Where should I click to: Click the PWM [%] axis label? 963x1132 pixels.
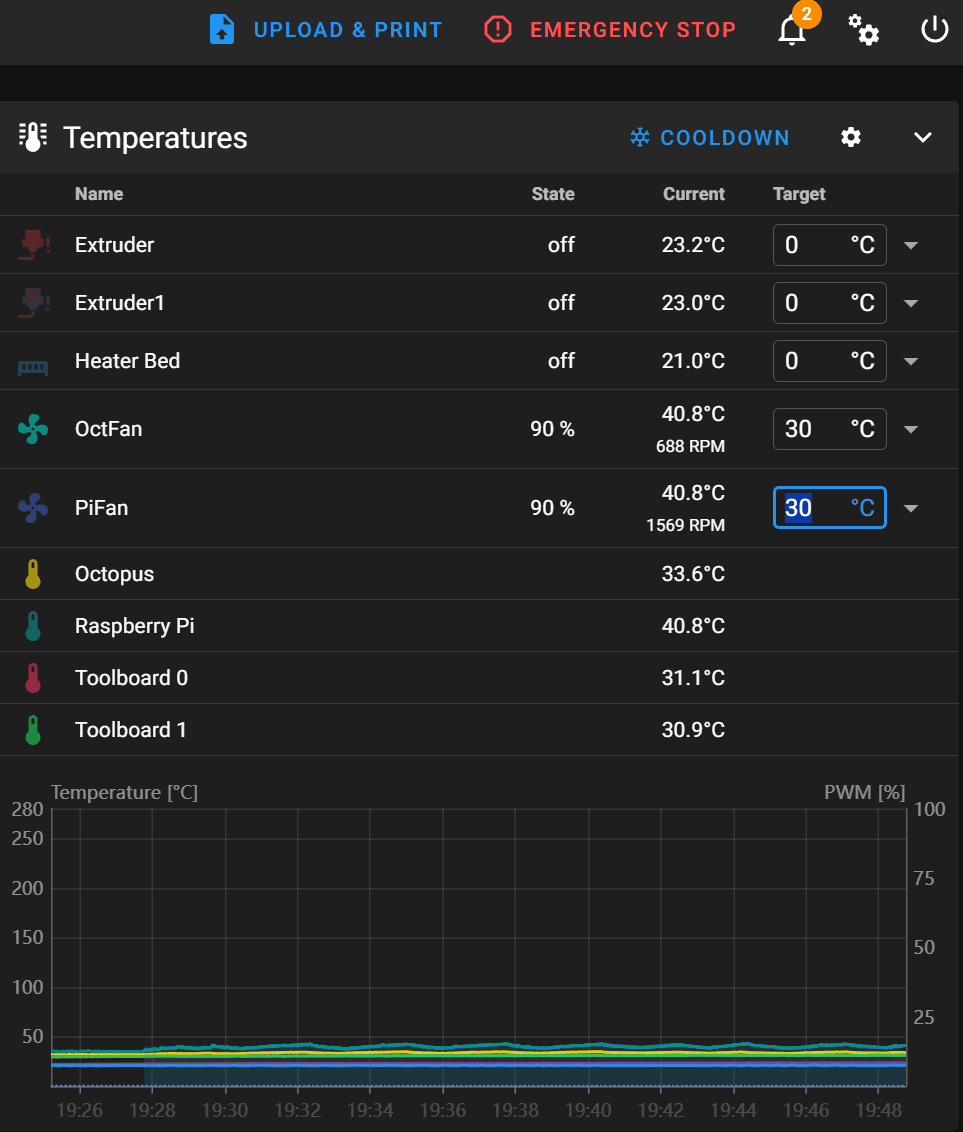coord(865,793)
